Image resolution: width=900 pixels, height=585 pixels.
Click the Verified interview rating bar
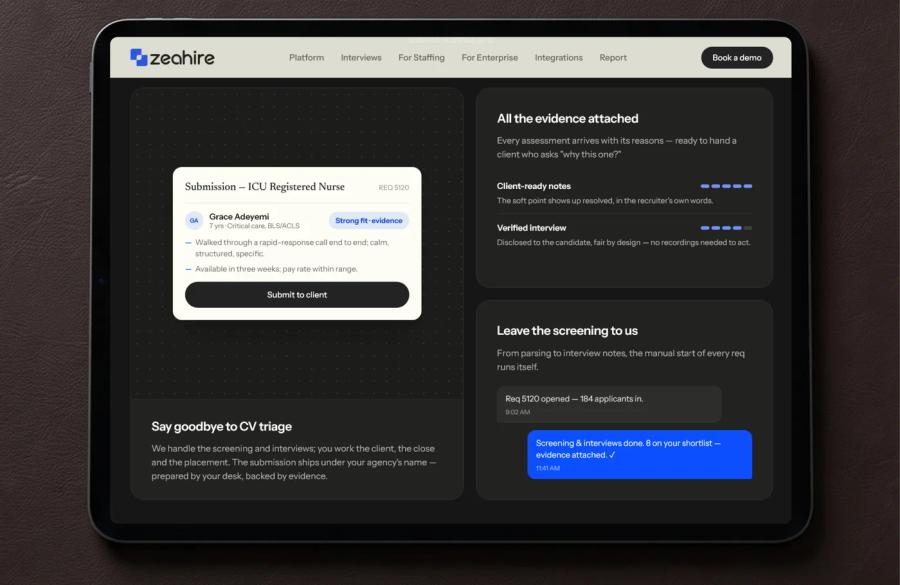(x=726, y=228)
